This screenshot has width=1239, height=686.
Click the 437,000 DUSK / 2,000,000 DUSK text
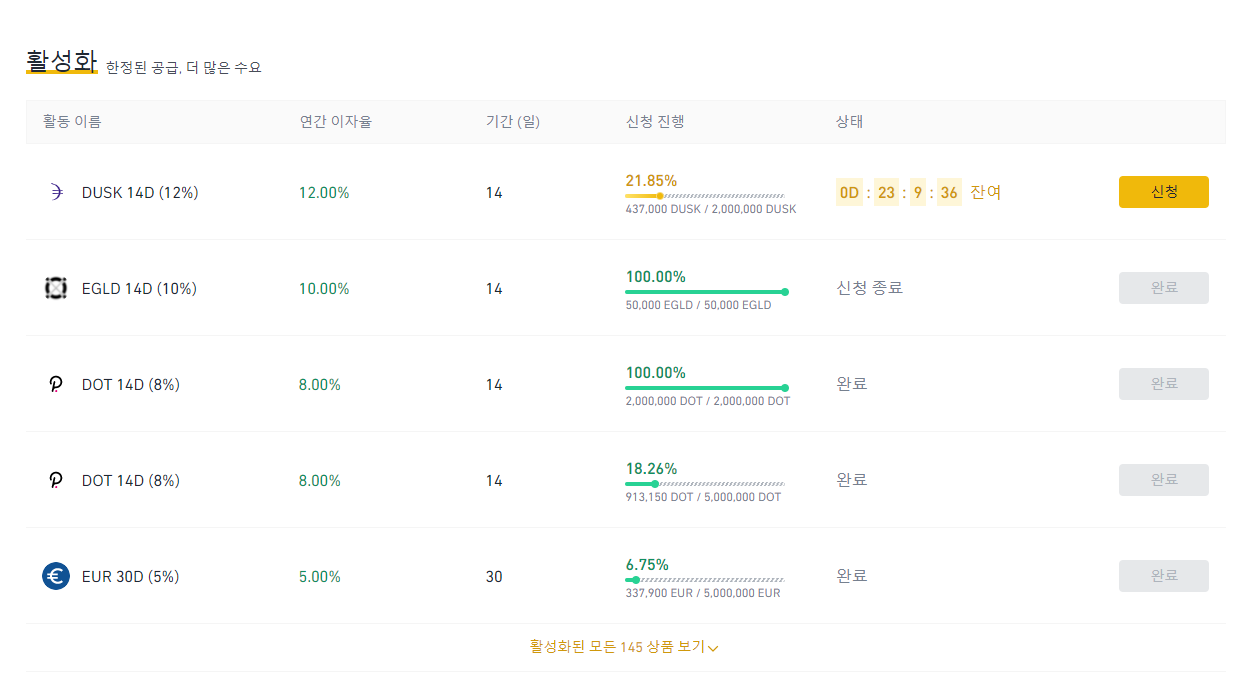coord(711,209)
